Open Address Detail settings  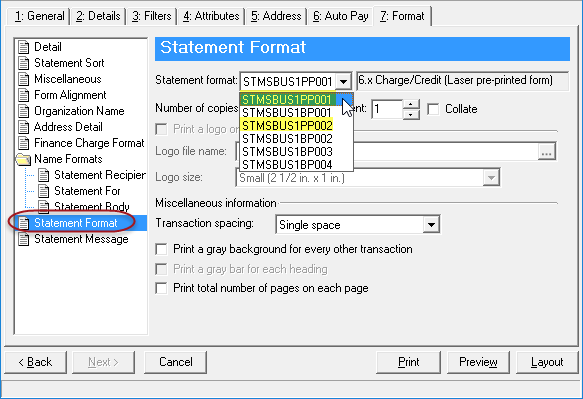[68, 127]
